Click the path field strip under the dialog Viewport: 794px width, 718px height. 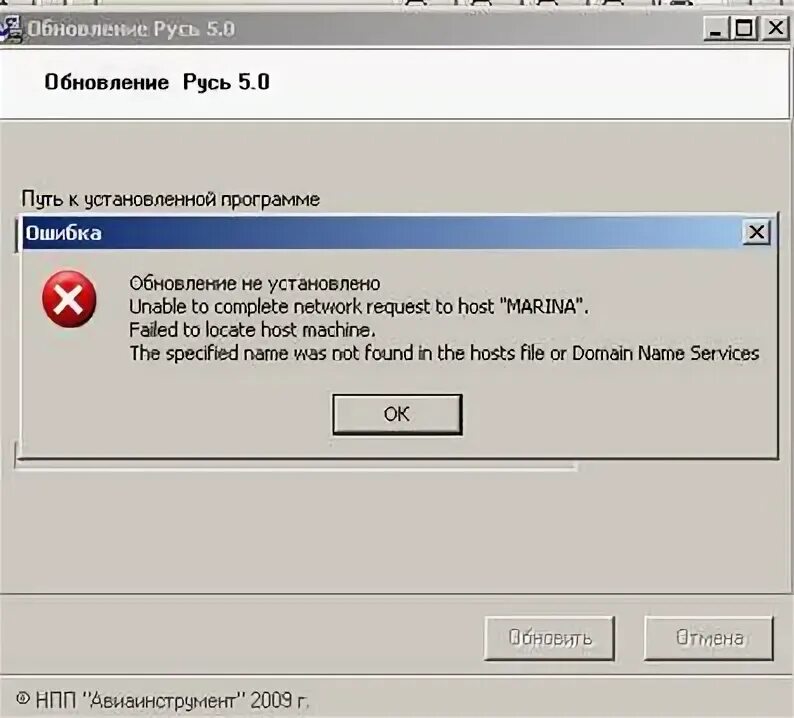pyautogui.click(x=296, y=465)
